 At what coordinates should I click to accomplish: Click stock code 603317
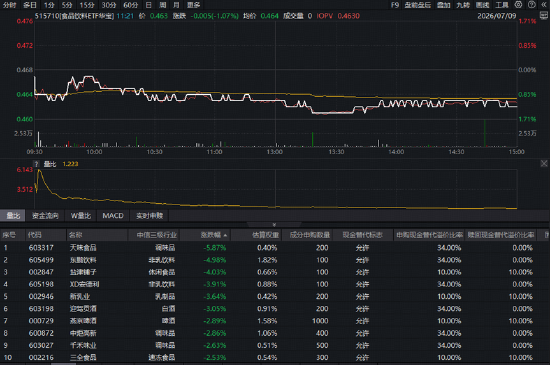(x=41, y=248)
